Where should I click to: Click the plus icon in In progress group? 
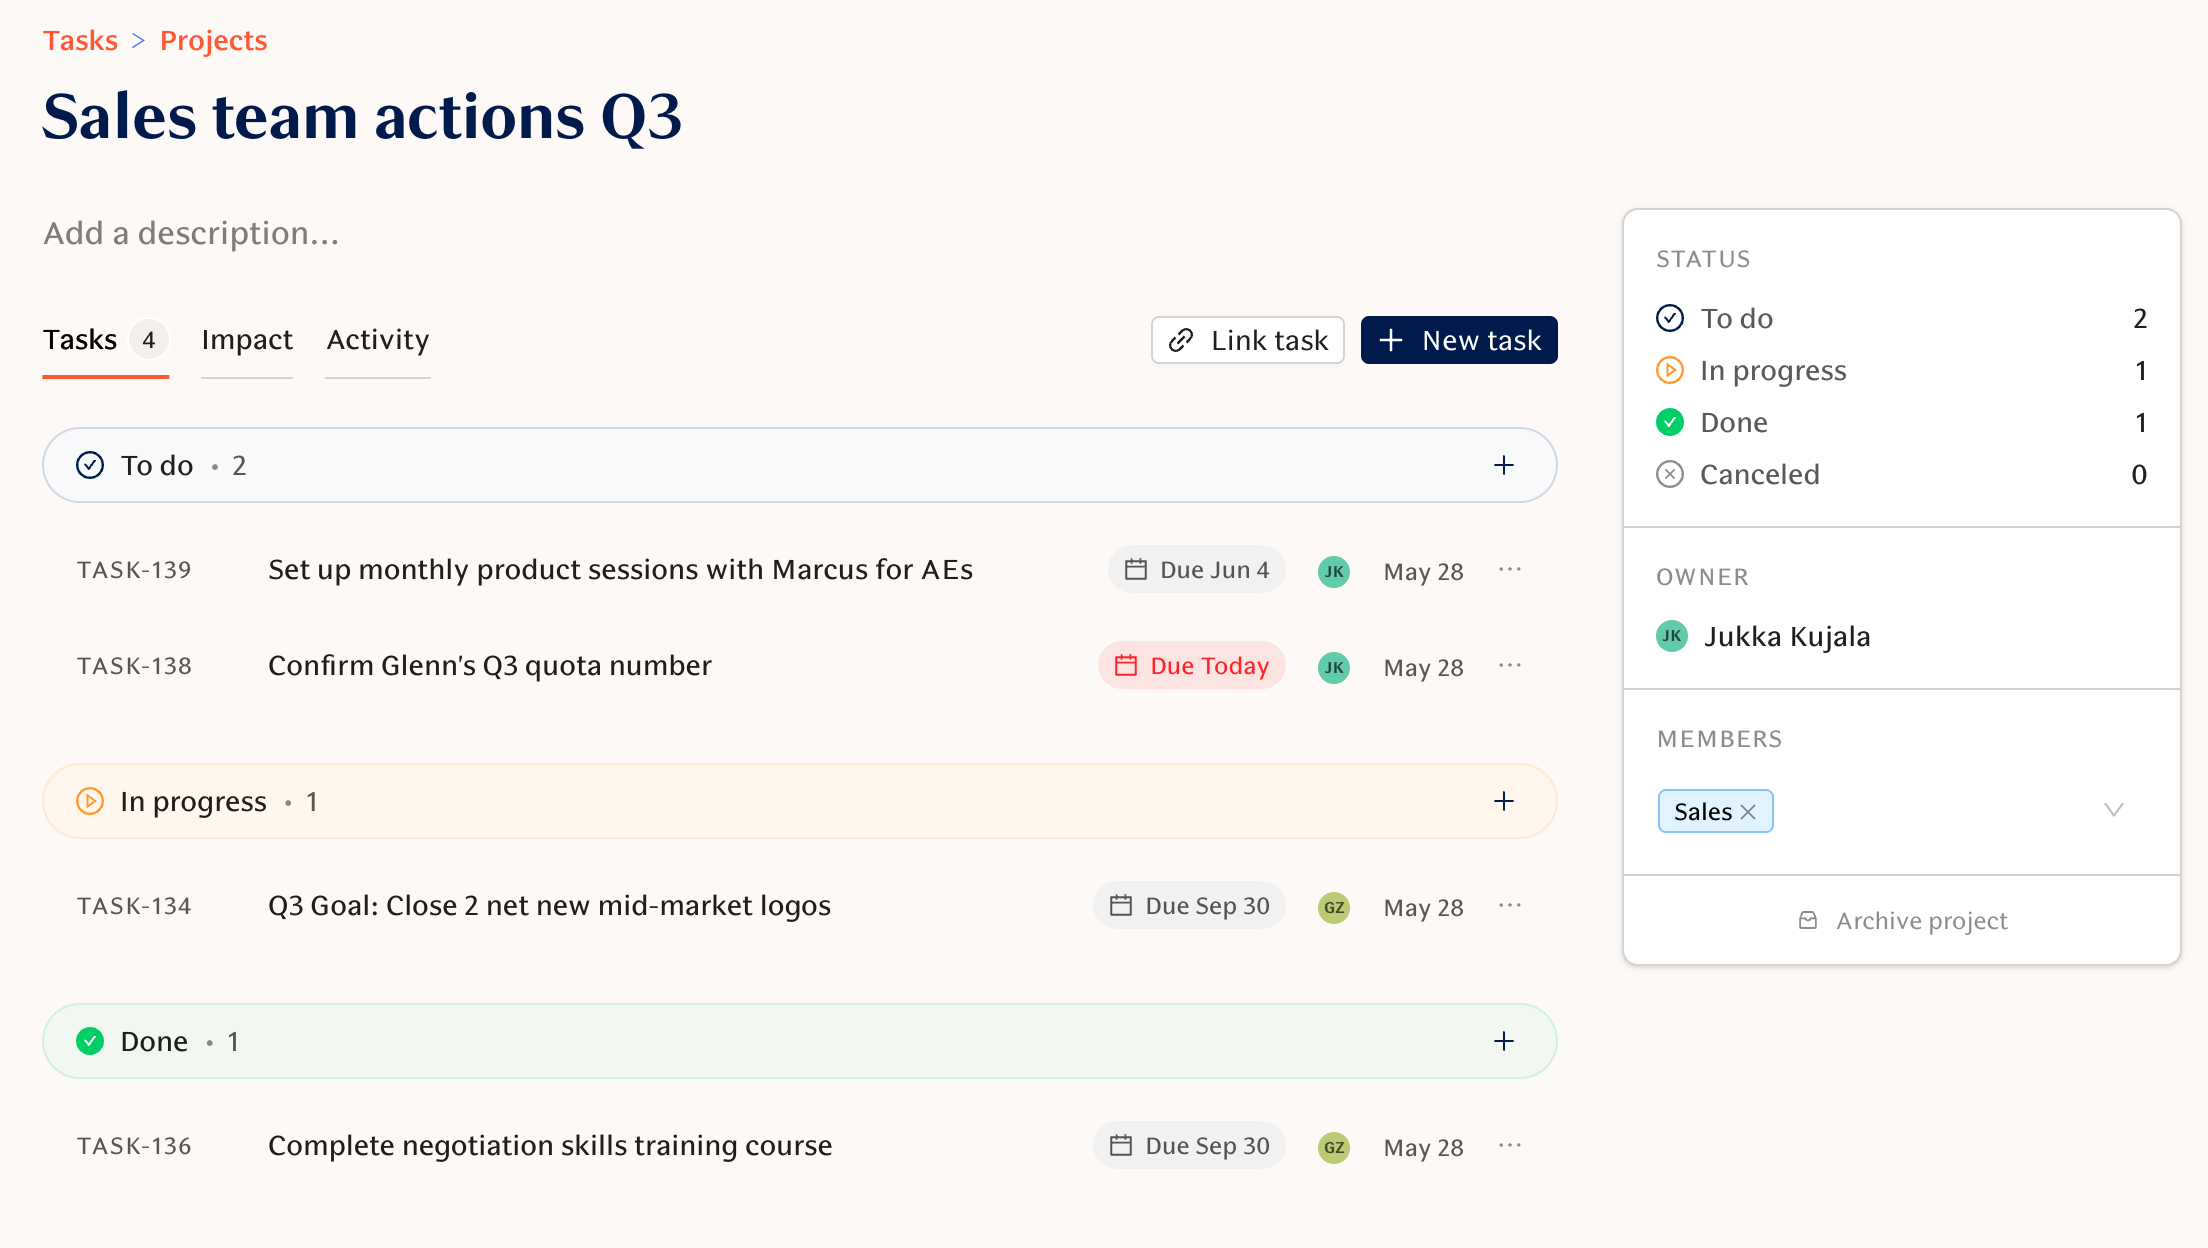(x=1504, y=801)
